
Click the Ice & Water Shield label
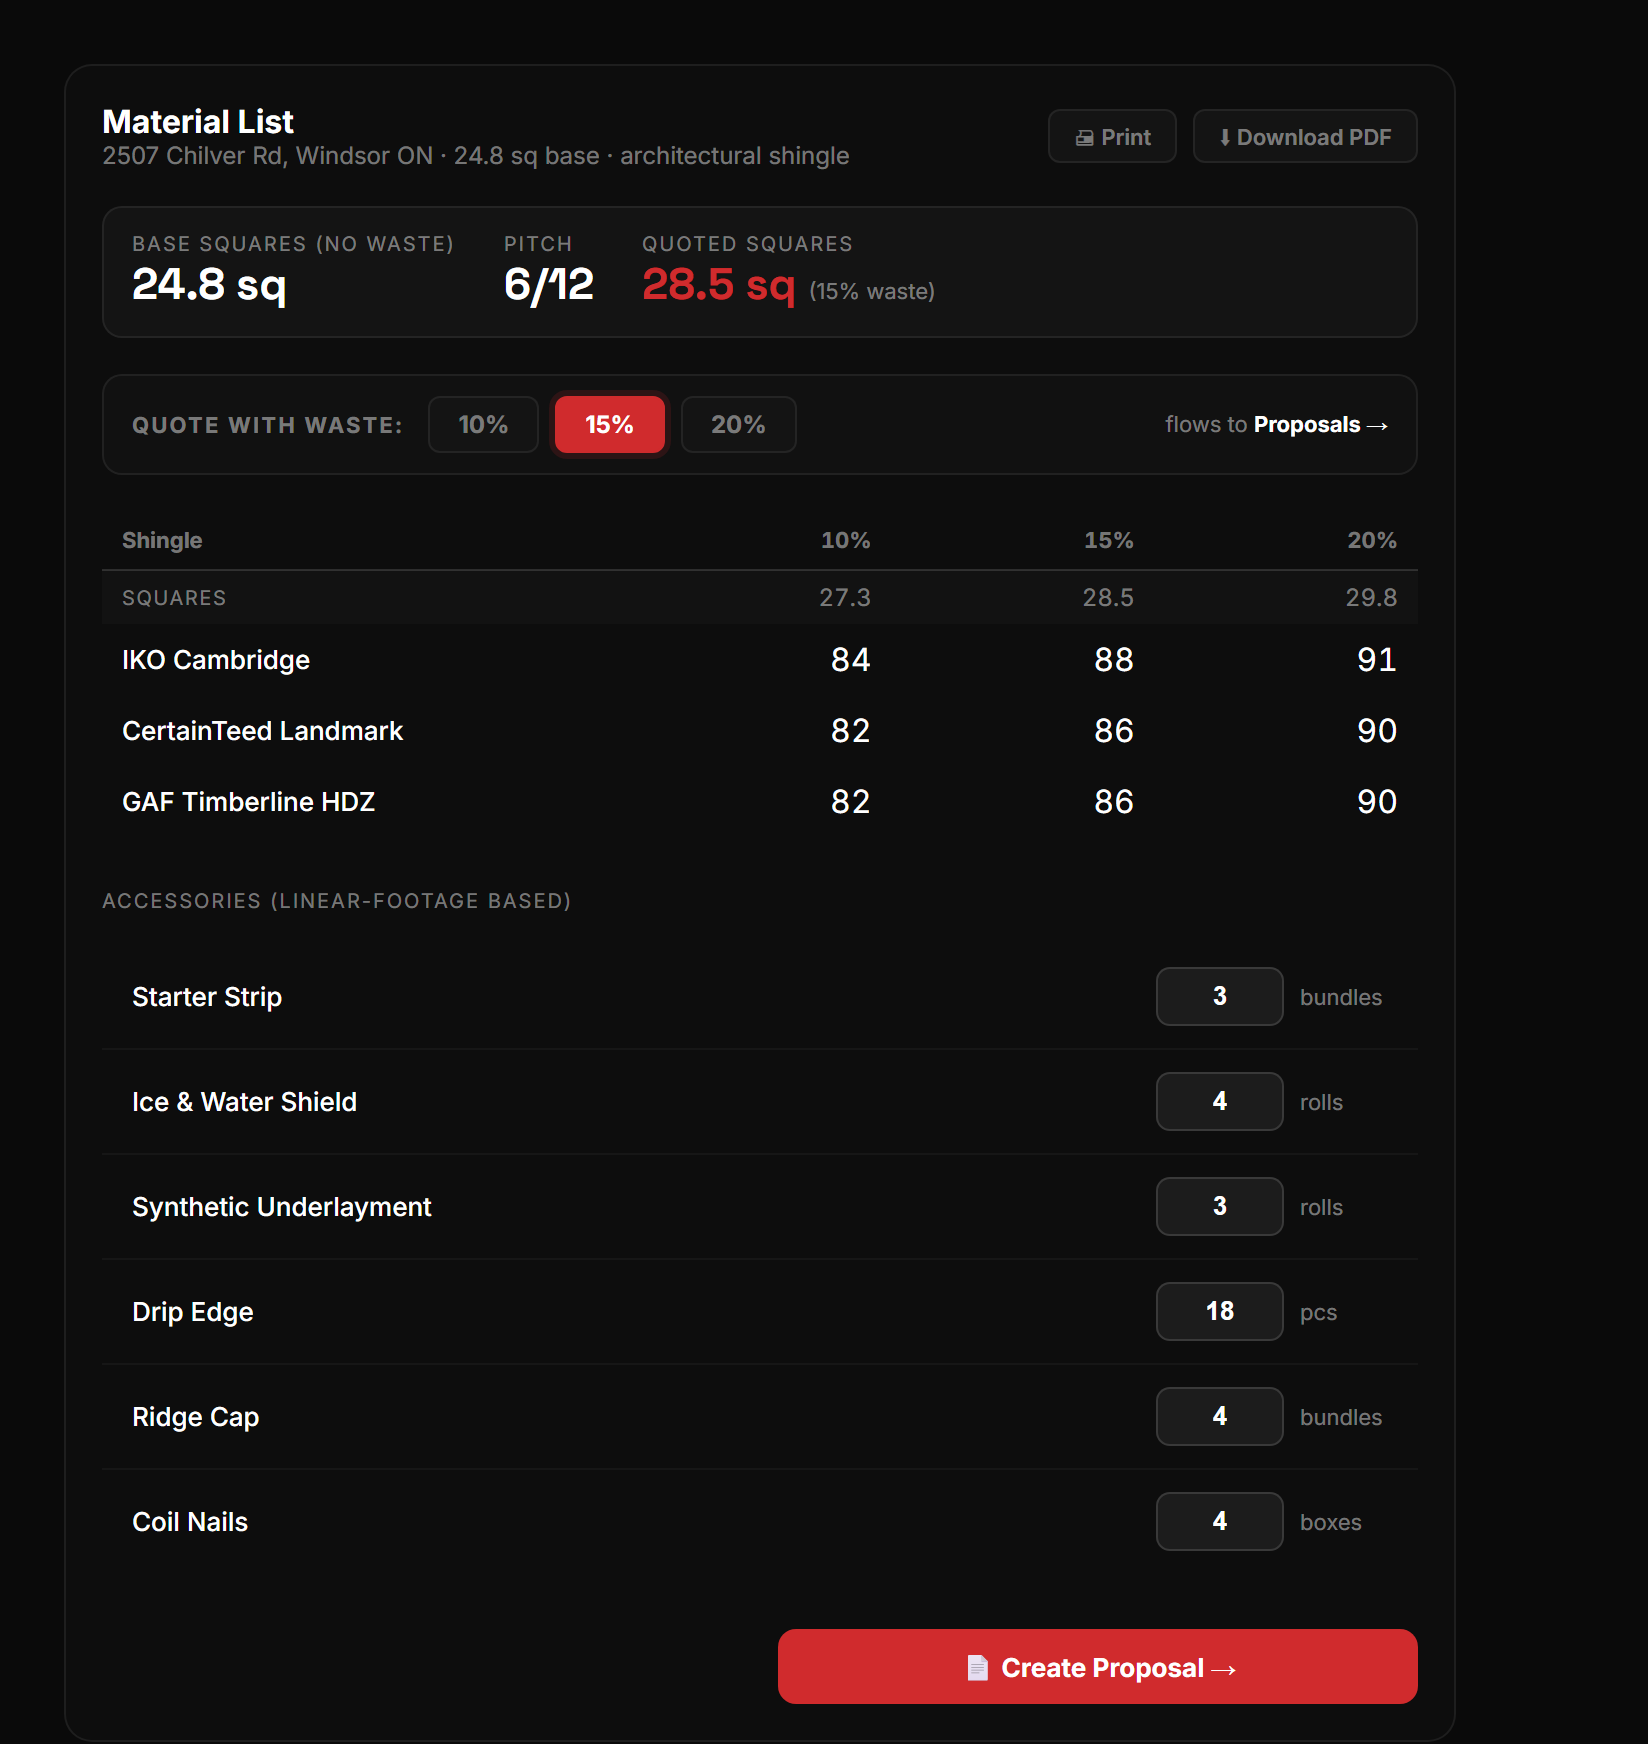pos(244,1102)
